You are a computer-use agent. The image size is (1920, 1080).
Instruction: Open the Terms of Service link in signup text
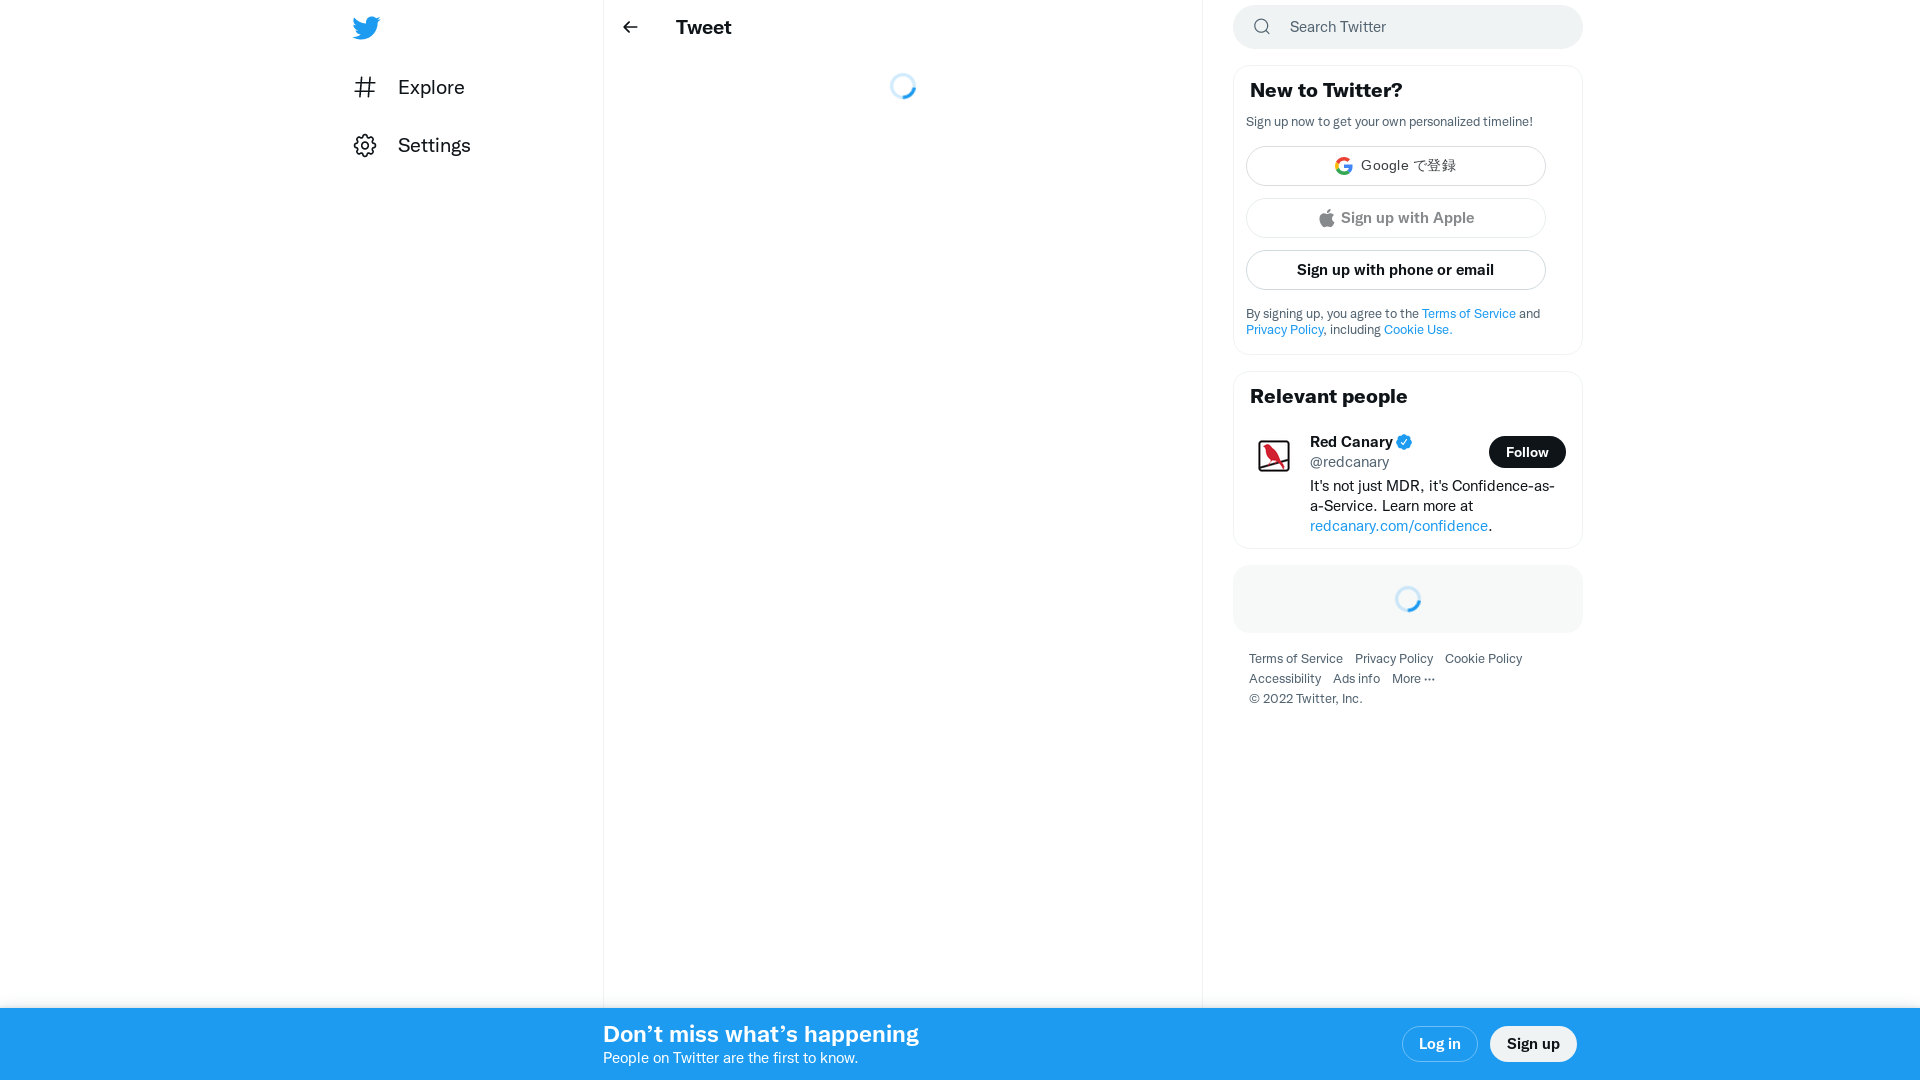point(1468,314)
